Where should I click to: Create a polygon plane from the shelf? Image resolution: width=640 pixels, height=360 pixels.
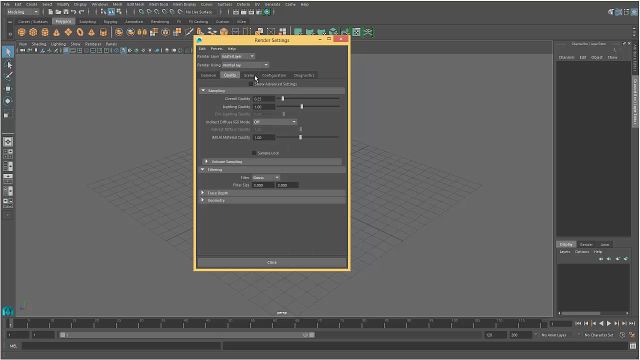click(68, 32)
